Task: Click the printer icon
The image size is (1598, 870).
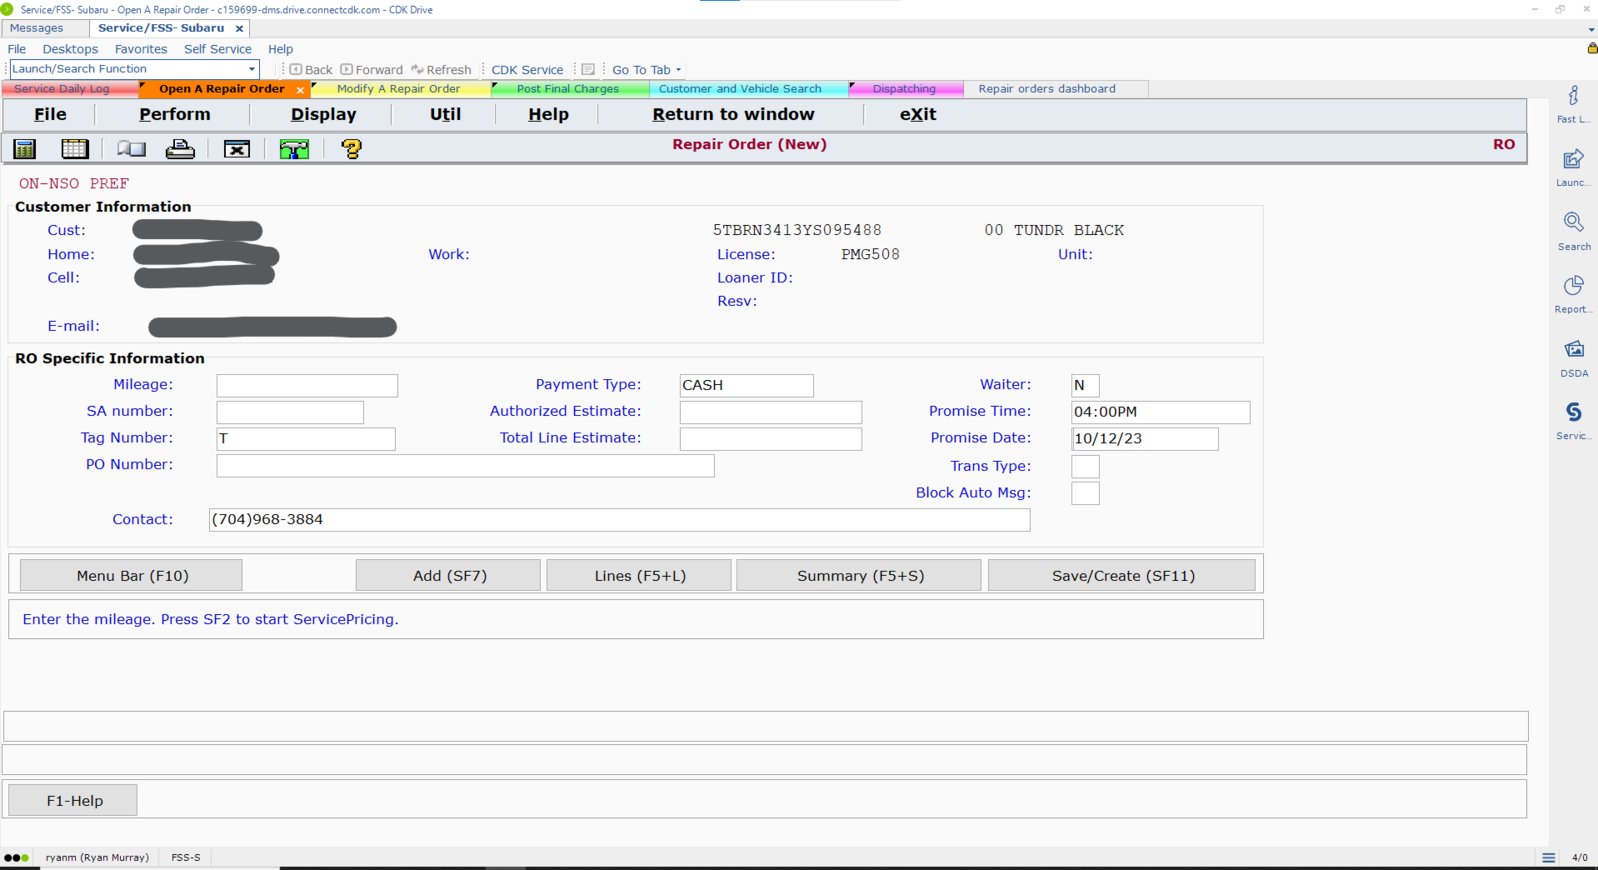Action: [x=180, y=149]
